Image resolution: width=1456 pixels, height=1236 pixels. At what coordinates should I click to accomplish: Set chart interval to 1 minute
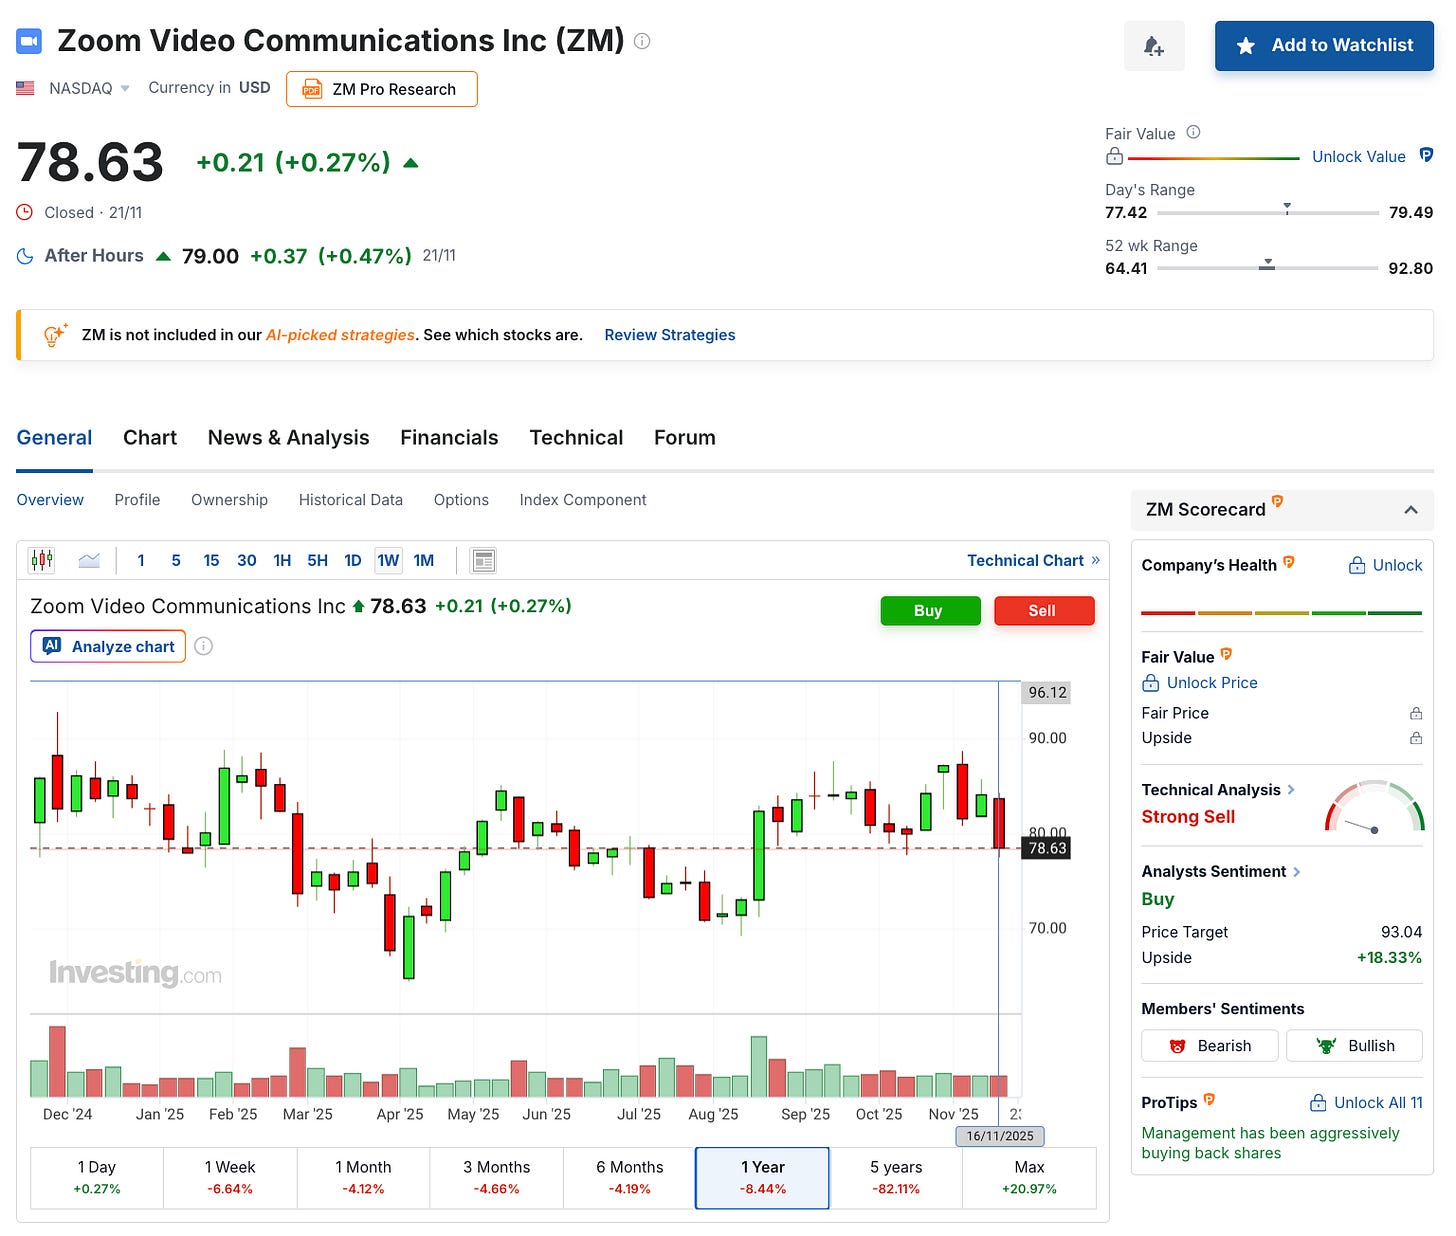coord(141,560)
